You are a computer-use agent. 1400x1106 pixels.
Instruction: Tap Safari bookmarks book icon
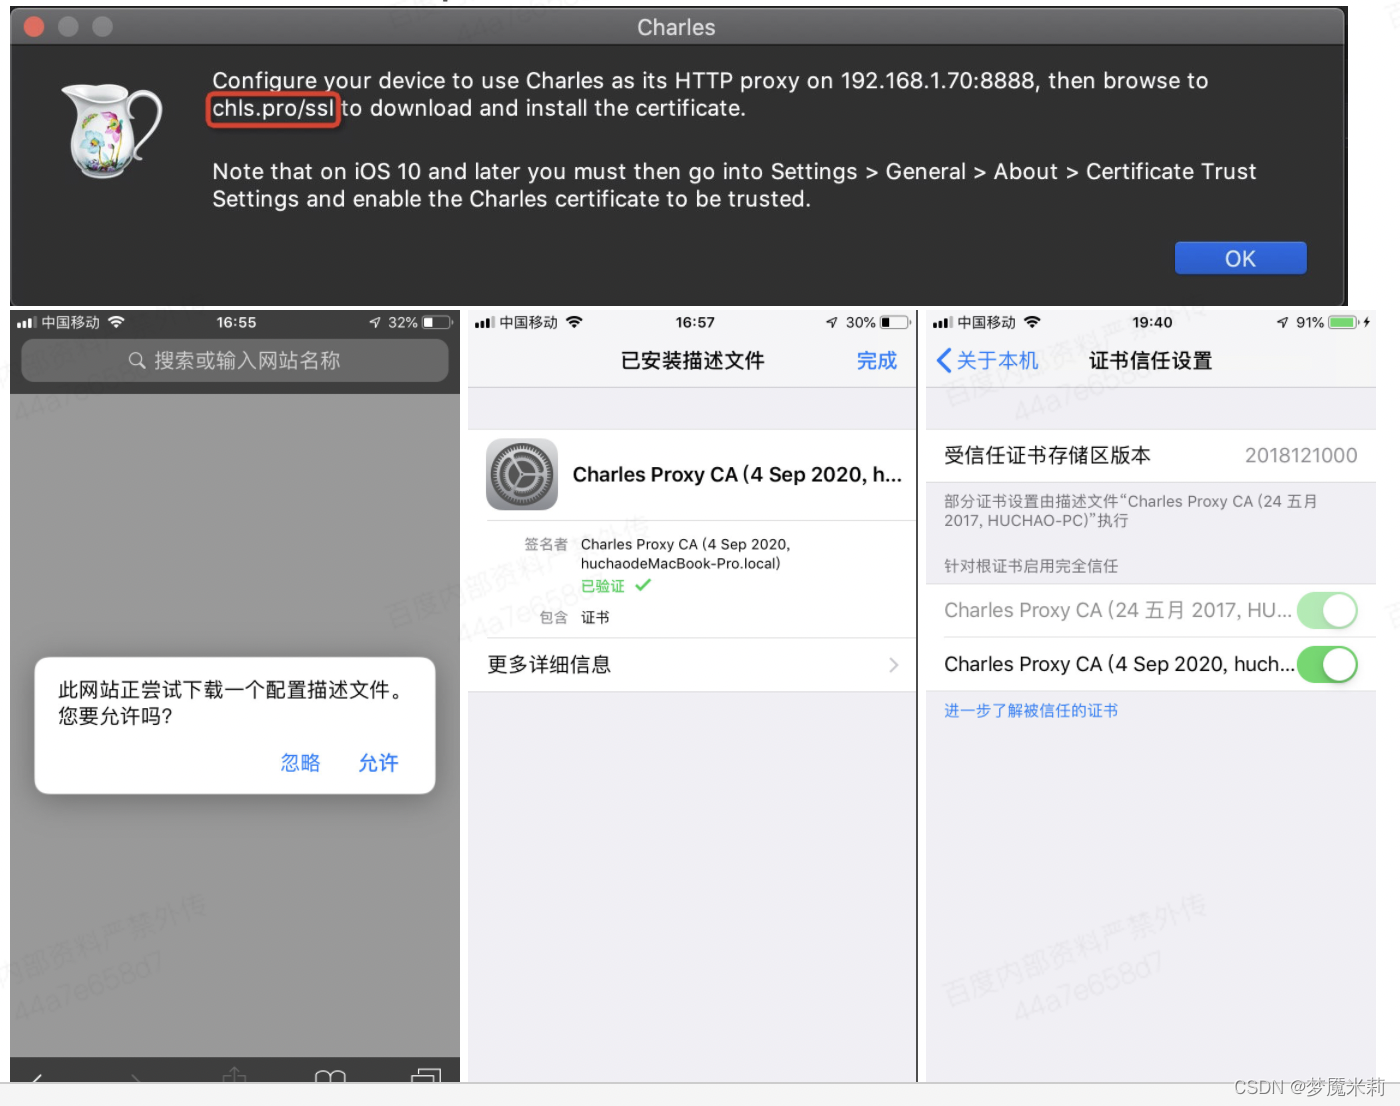coord(330,1076)
